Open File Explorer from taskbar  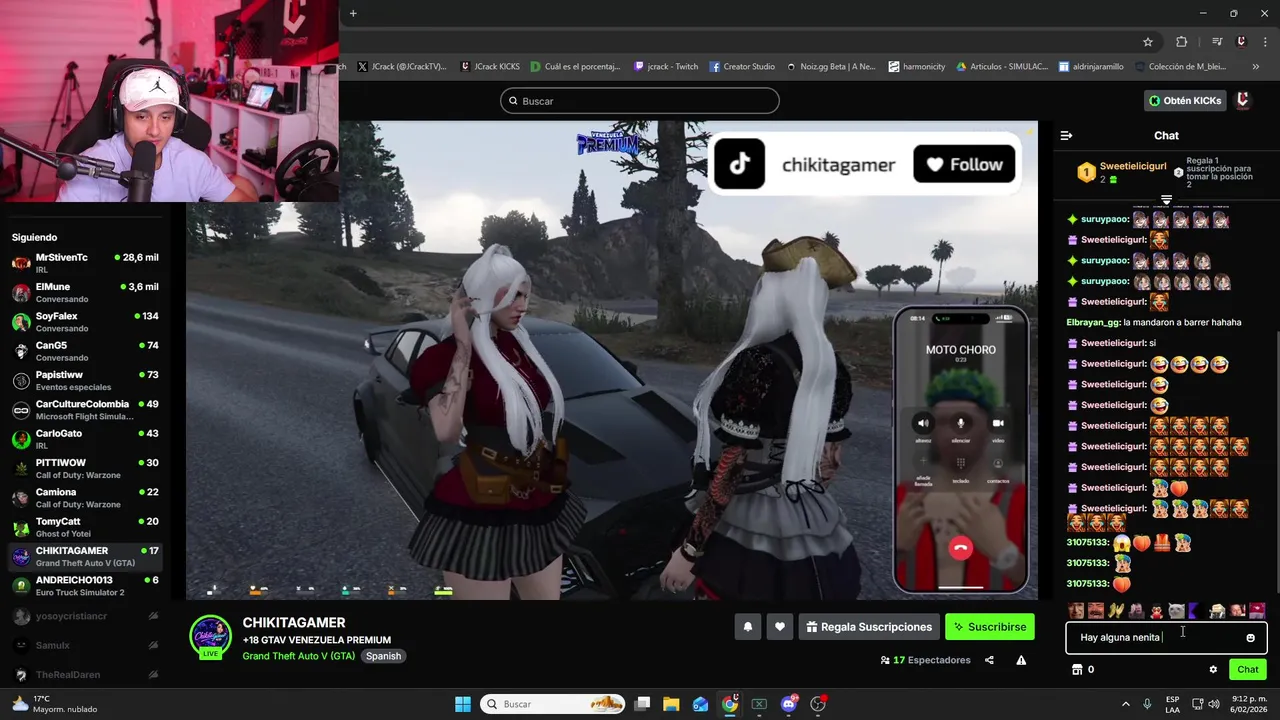[671, 704]
